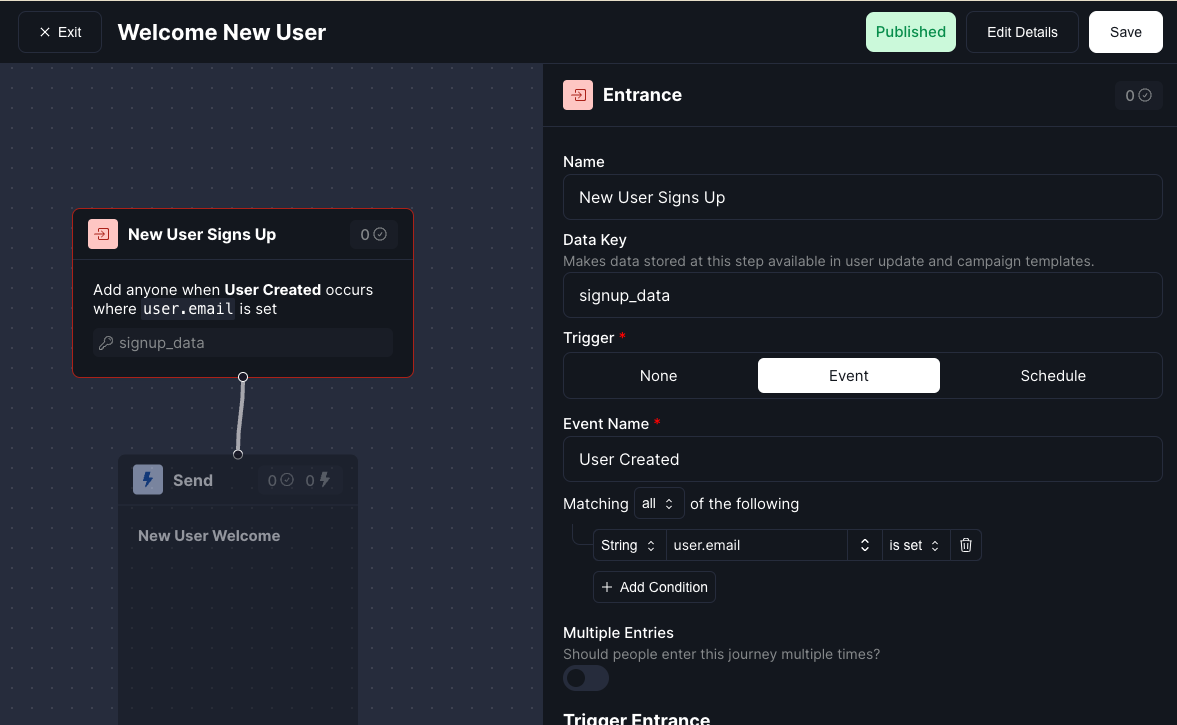Switch to the Event trigger tab
This screenshot has width=1177, height=725.
click(848, 375)
